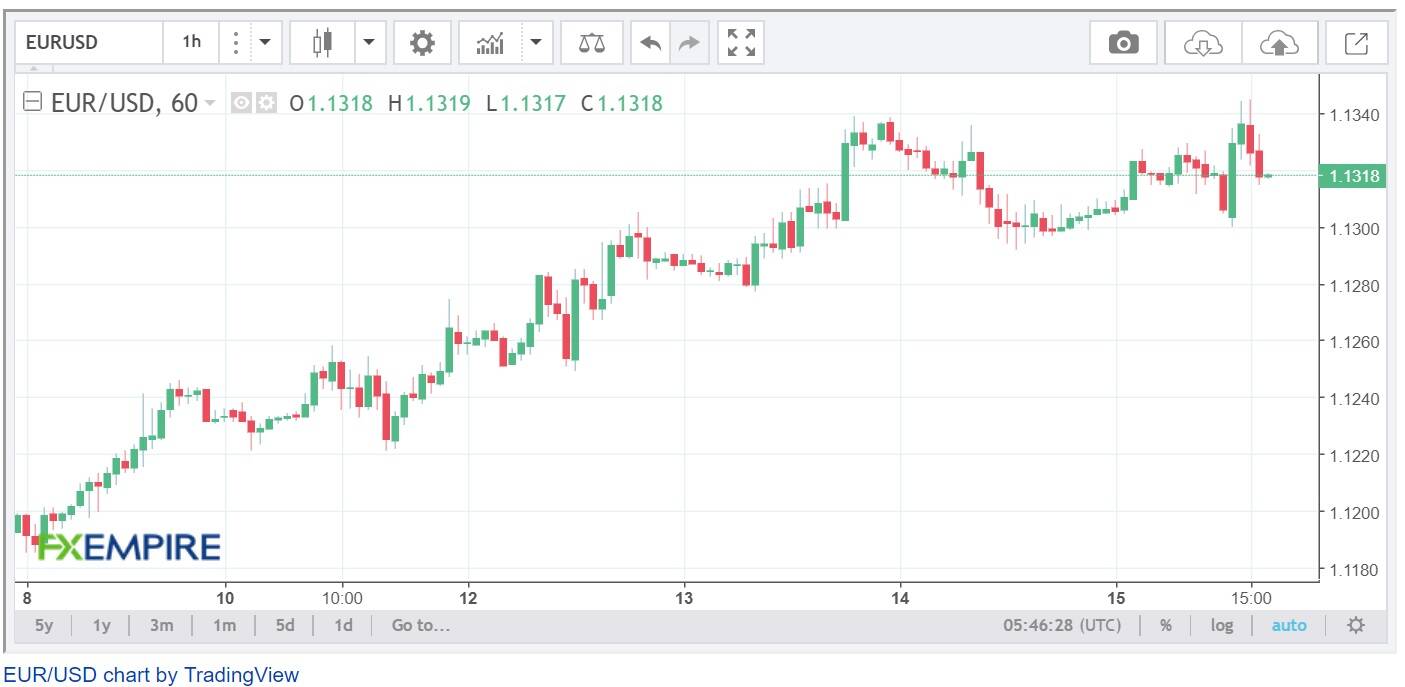Toggle the auto scale
1405x687 pixels.
tap(1288, 625)
